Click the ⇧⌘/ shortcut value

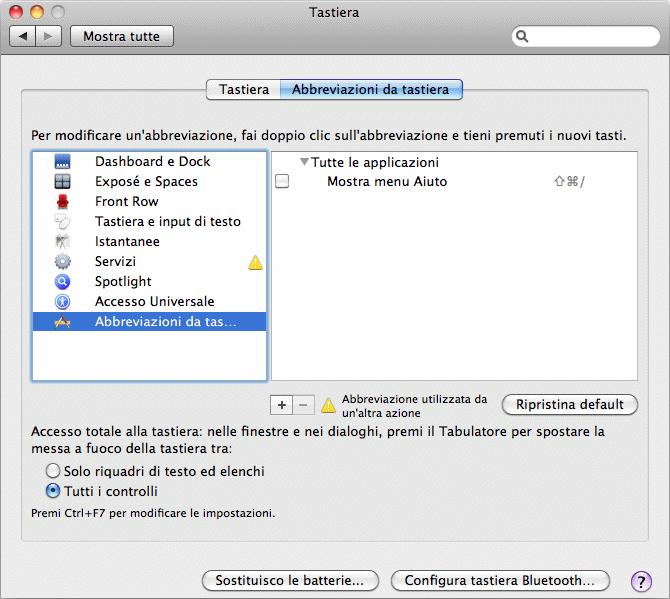(569, 182)
